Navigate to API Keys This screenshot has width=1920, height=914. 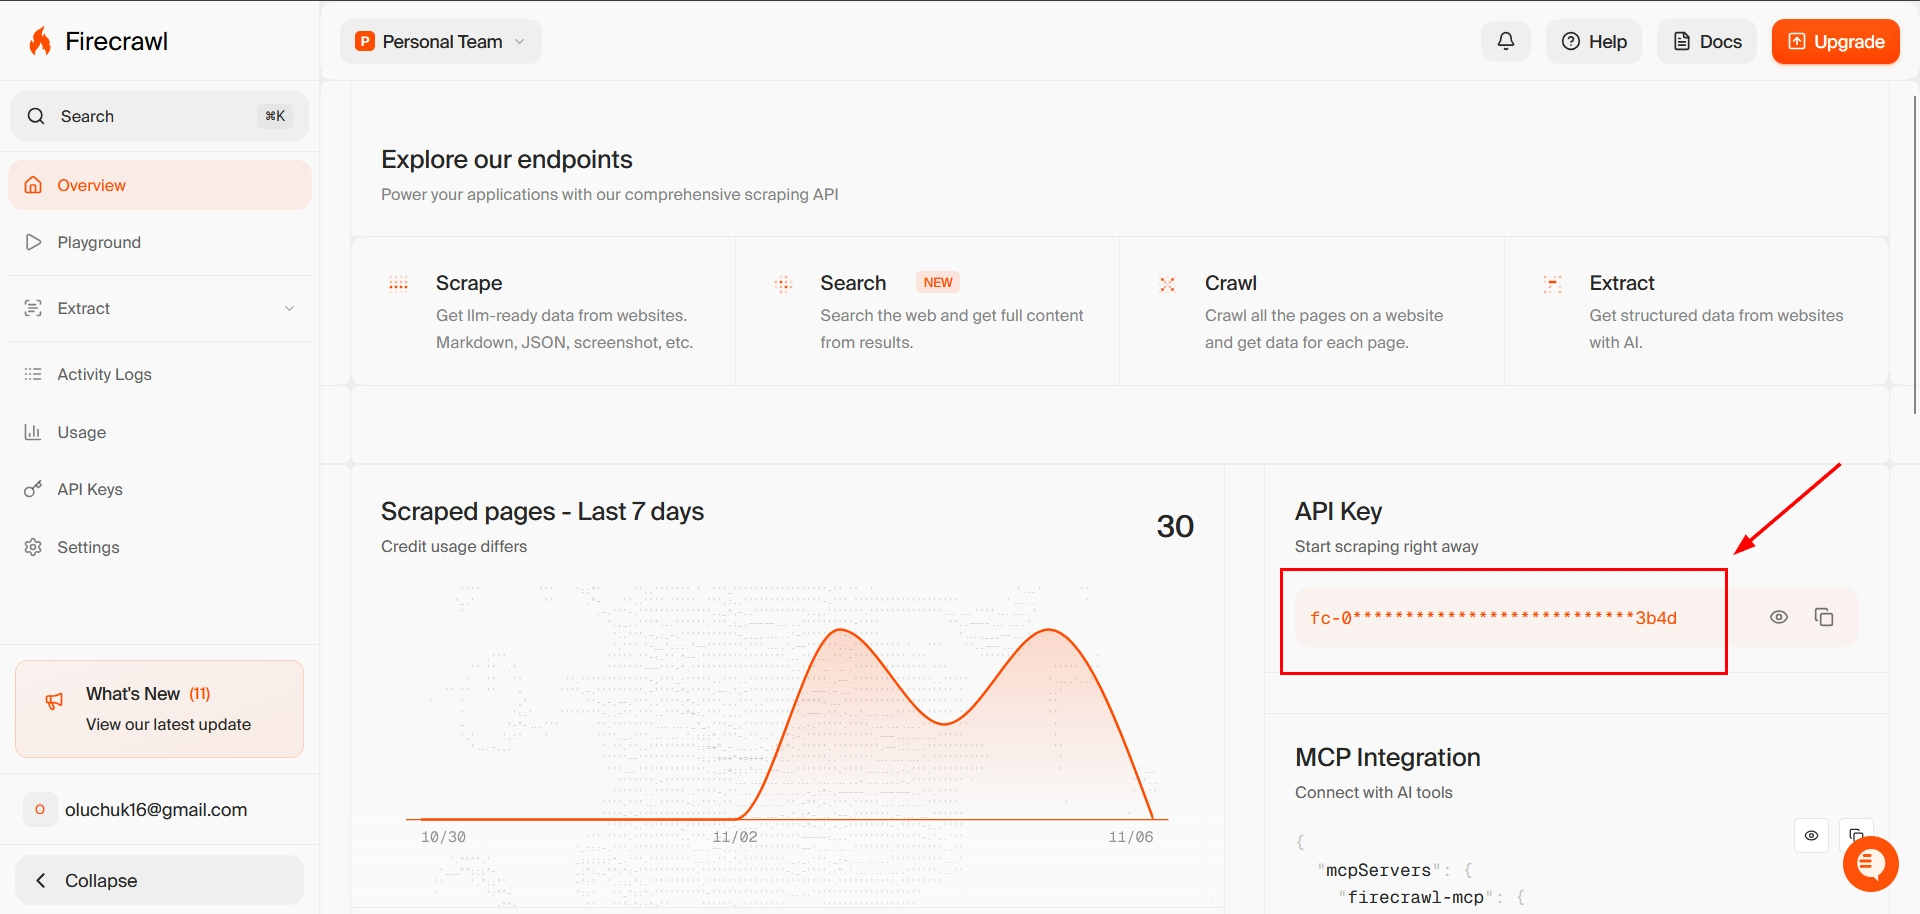[x=160, y=489]
